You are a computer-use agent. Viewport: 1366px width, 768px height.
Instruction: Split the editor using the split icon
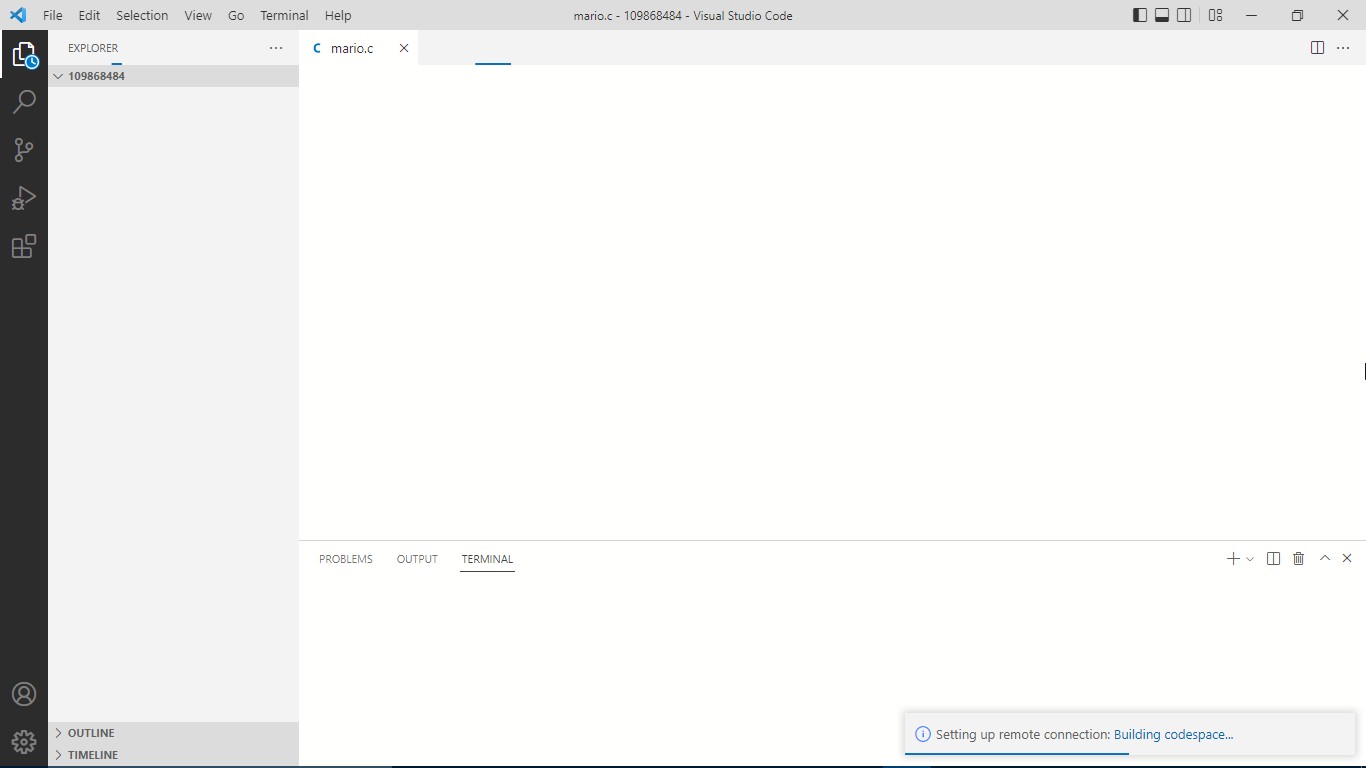point(1317,47)
